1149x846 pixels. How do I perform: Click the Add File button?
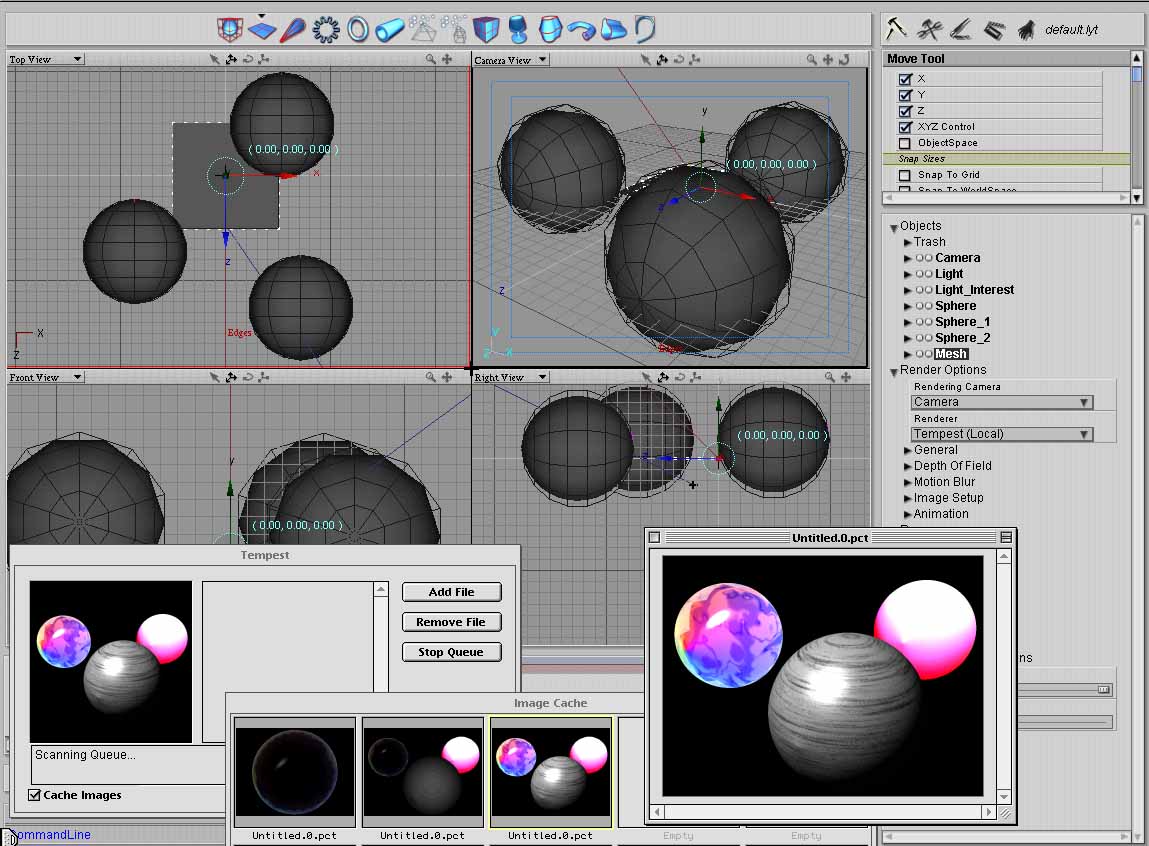click(x=451, y=592)
